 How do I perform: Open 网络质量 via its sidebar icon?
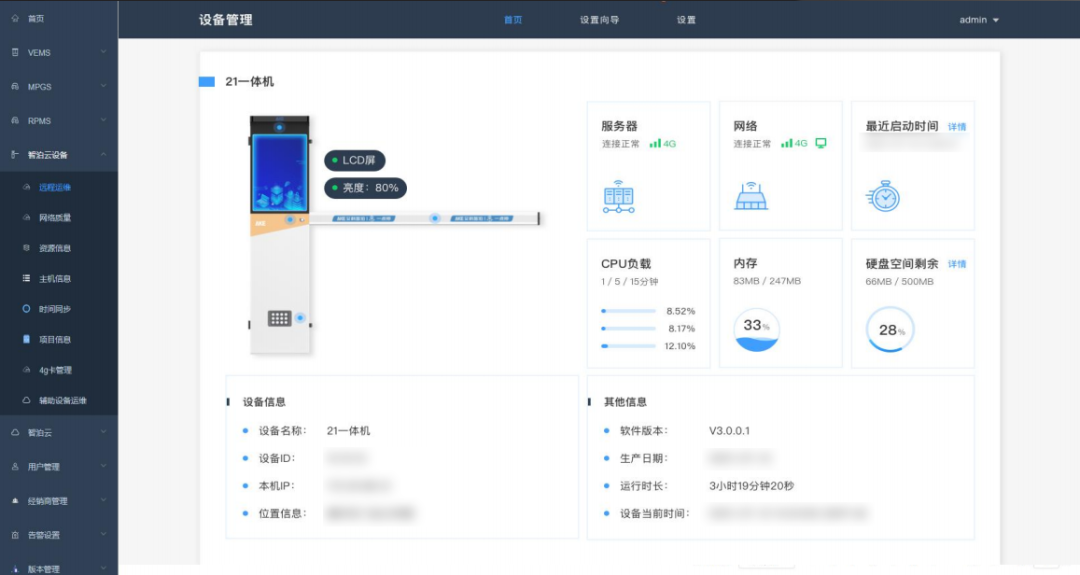(x=26, y=218)
